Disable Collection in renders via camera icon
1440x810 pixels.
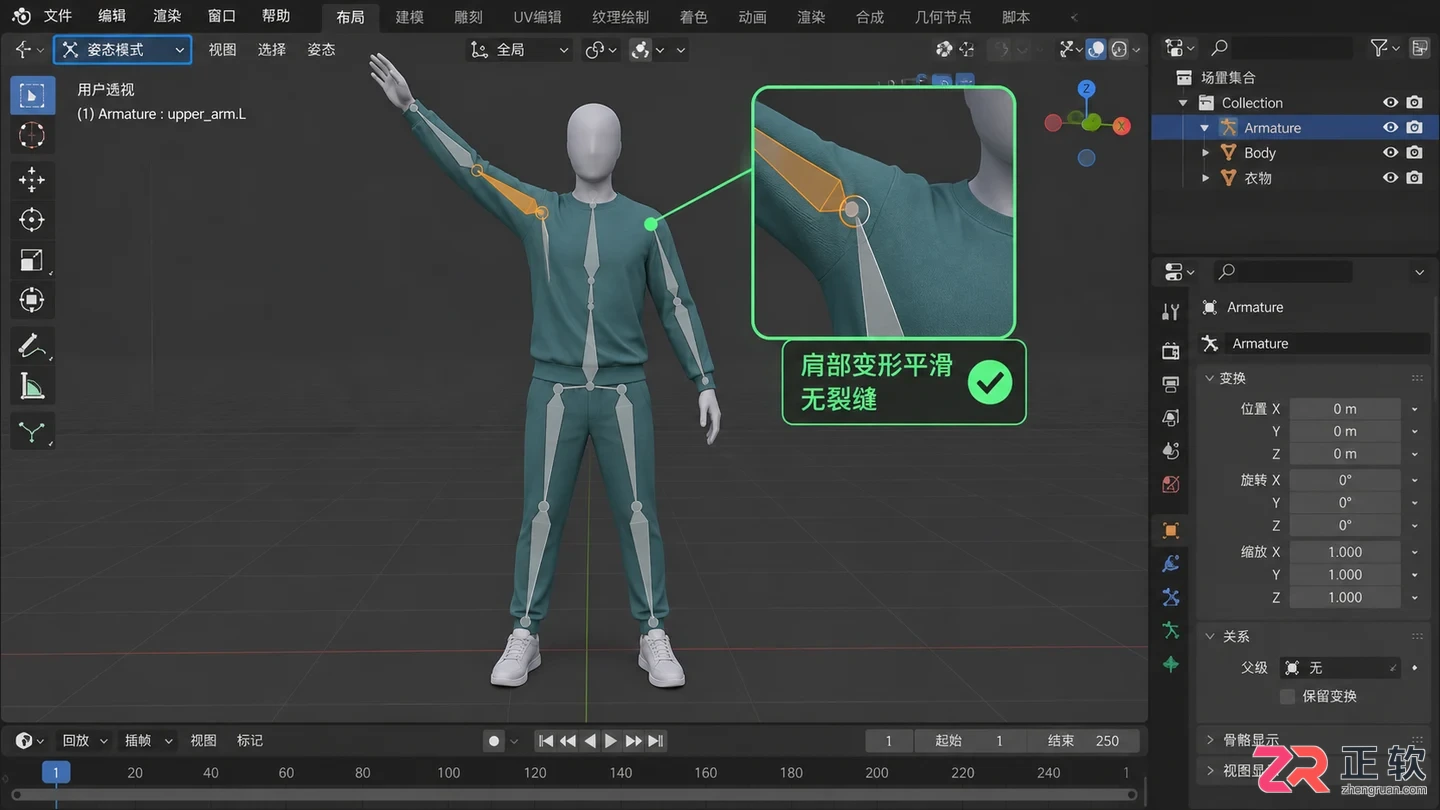pyautogui.click(x=1414, y=103)
